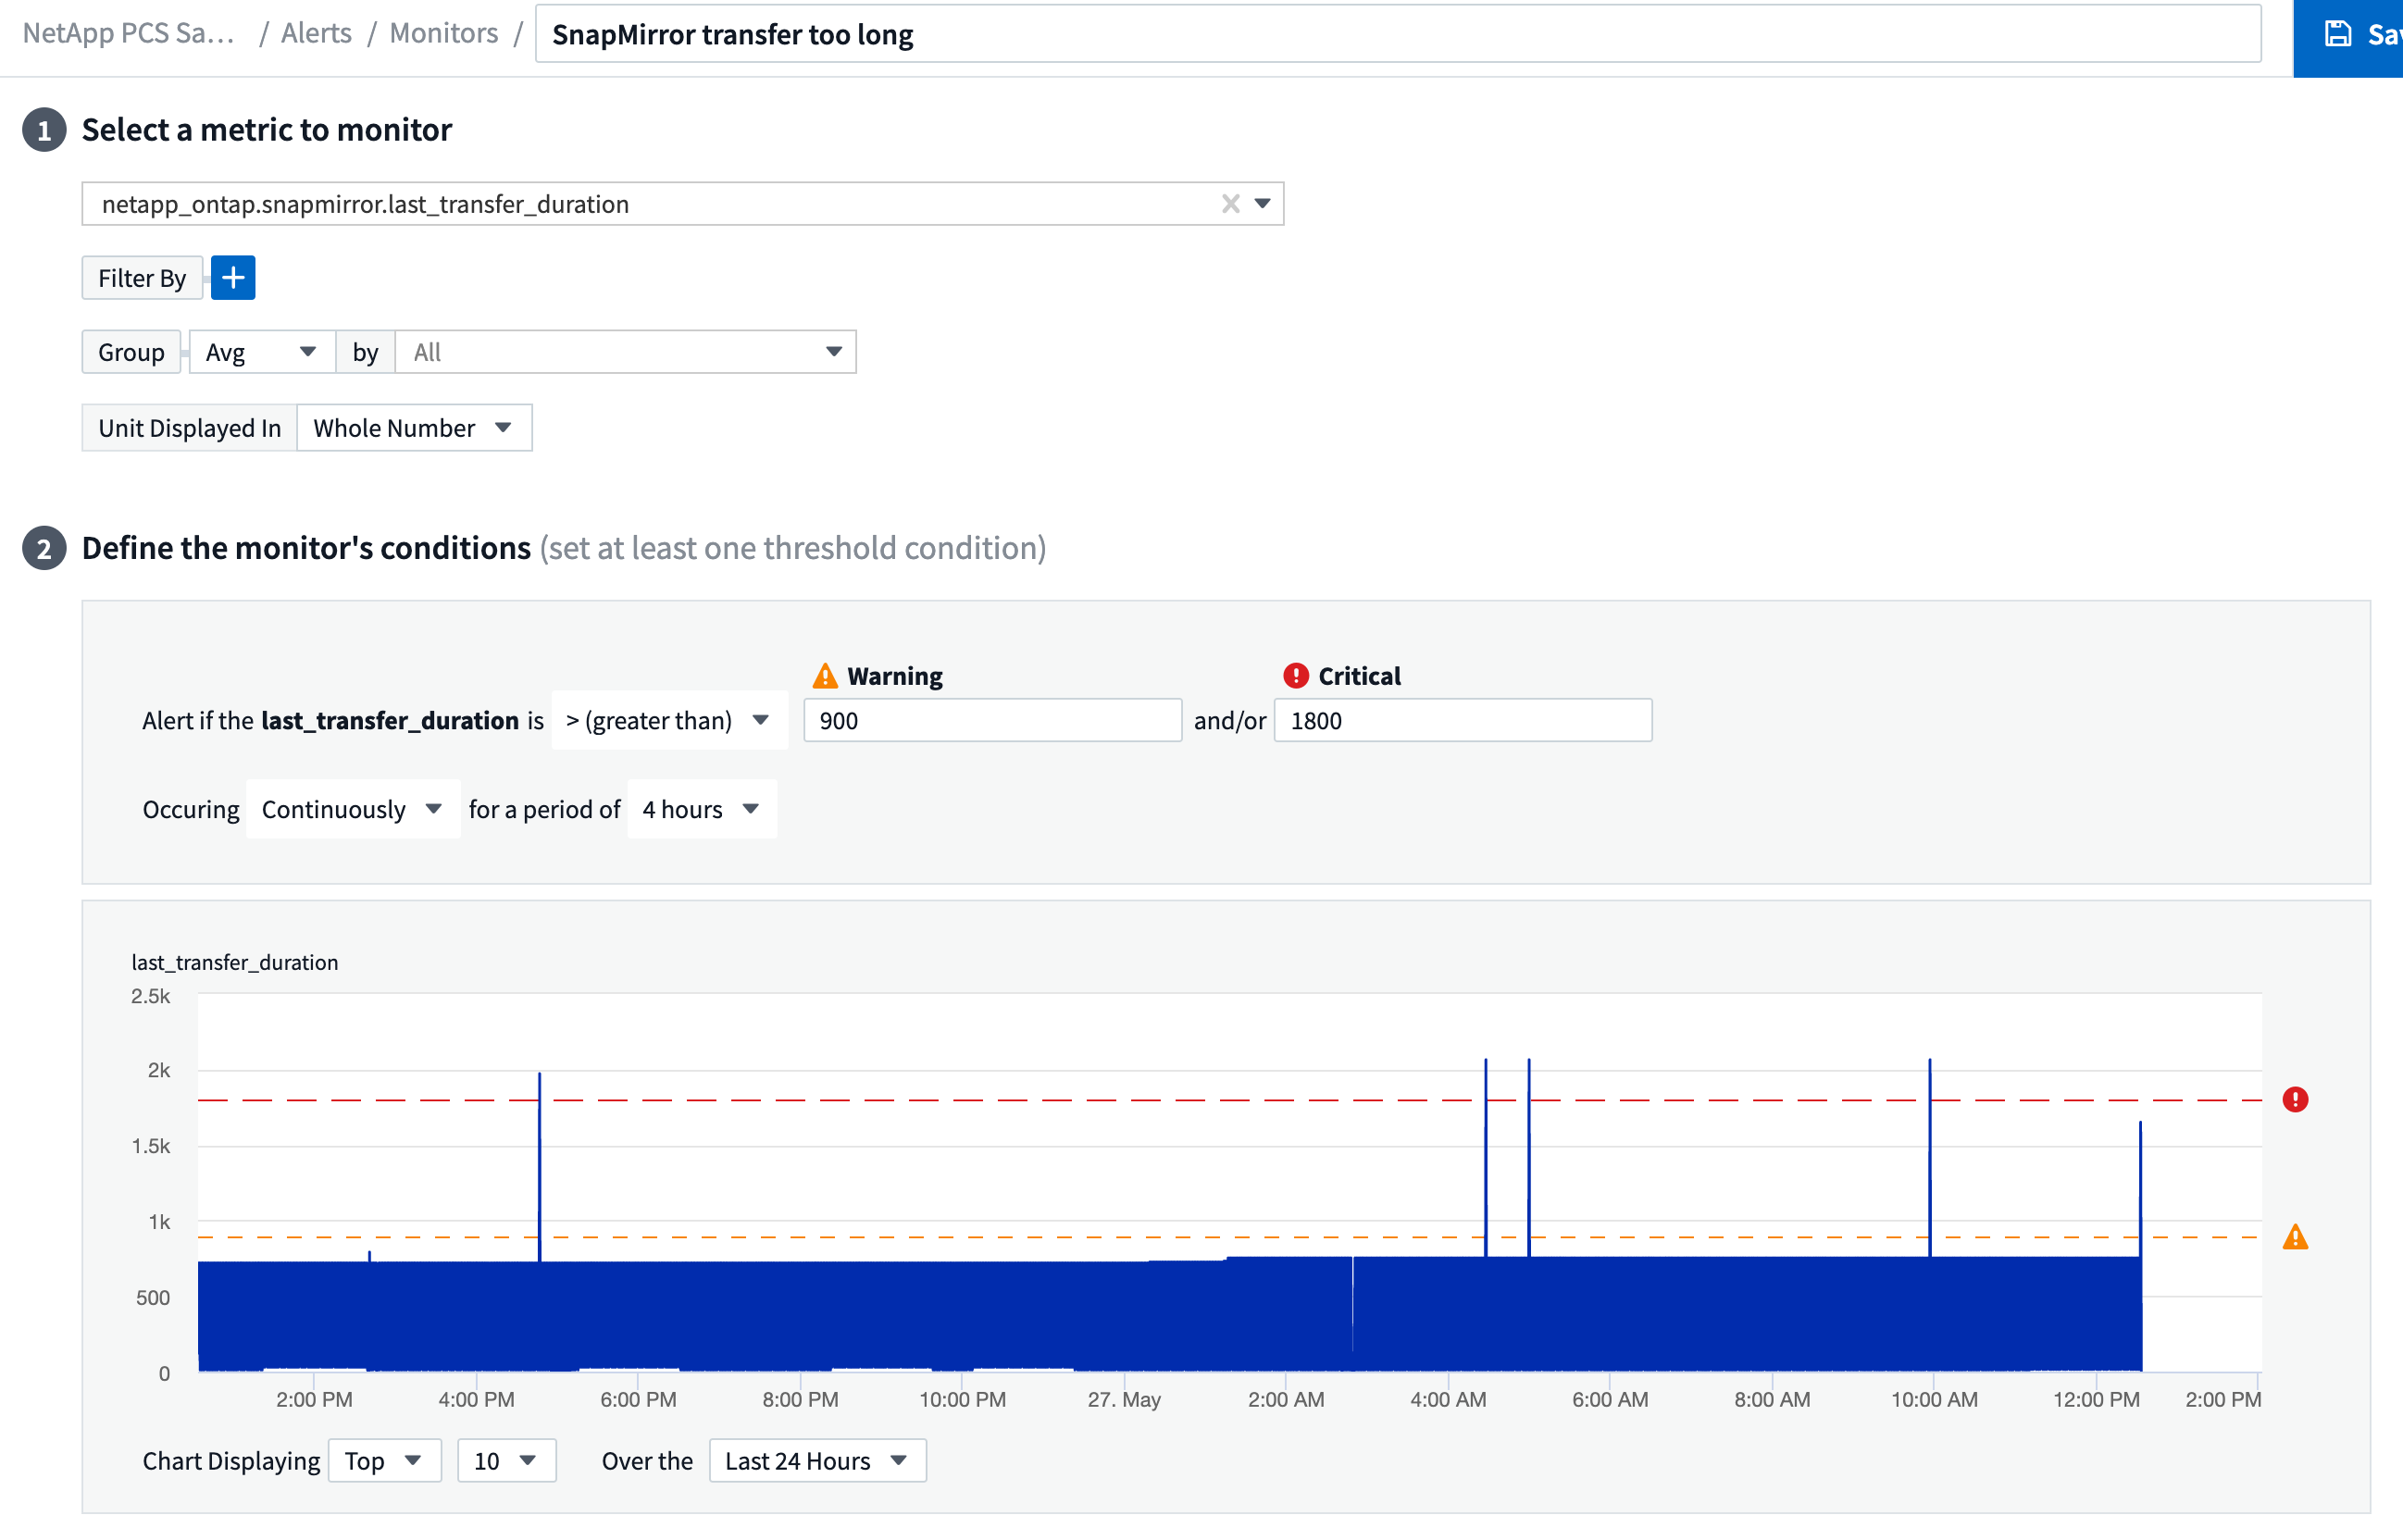Open the Avg aggregation dropdown

pos(308,351)
